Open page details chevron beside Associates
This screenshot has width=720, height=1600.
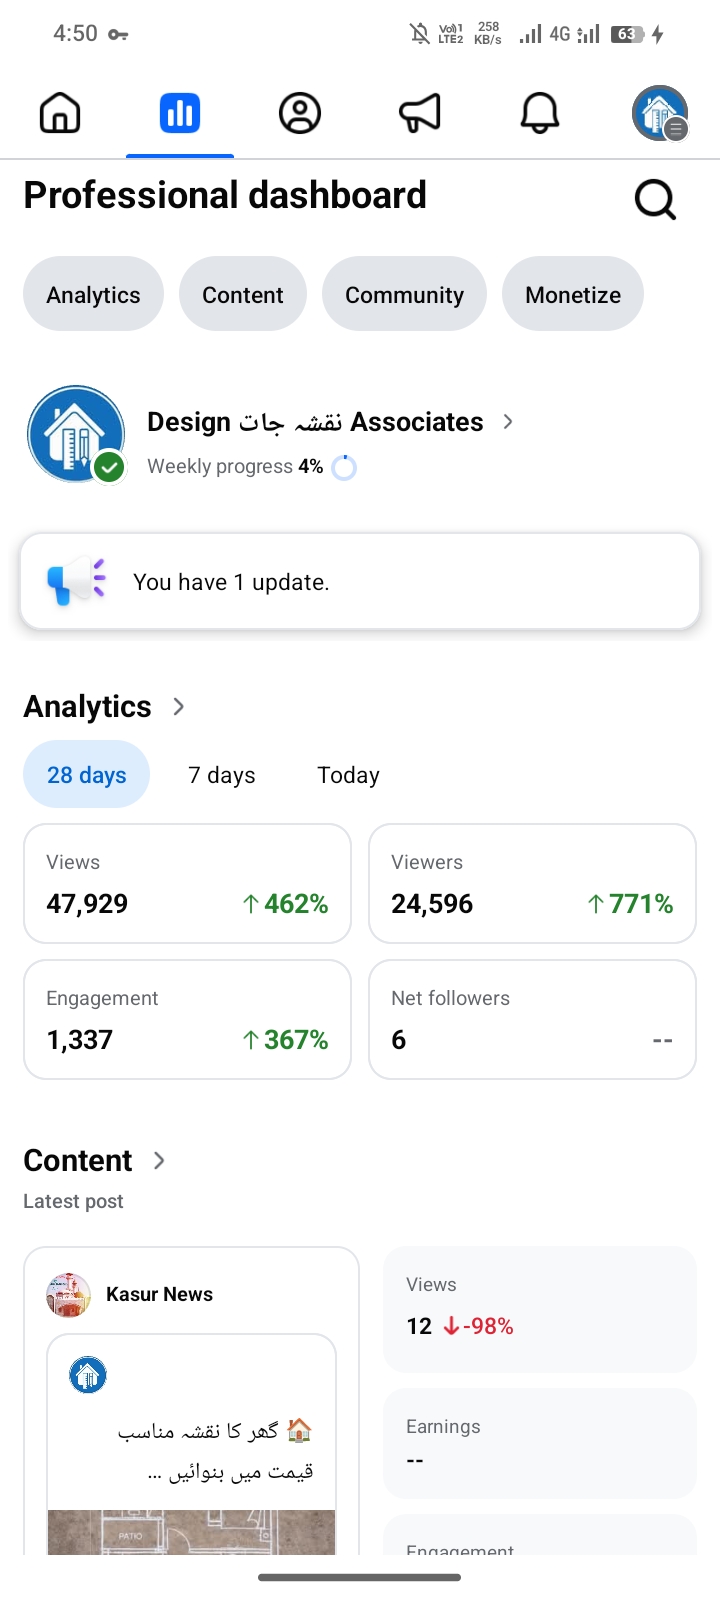(x=508, y=422)
